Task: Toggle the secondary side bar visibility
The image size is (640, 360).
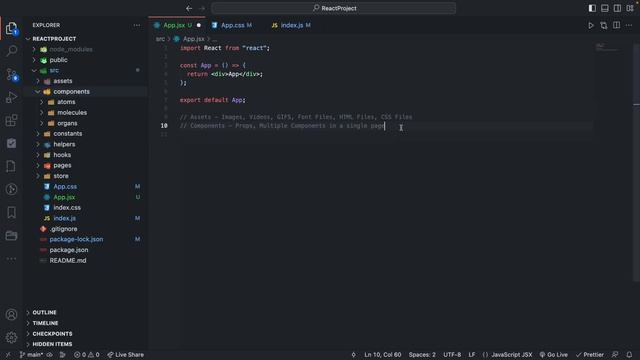Action: (618, 8)
